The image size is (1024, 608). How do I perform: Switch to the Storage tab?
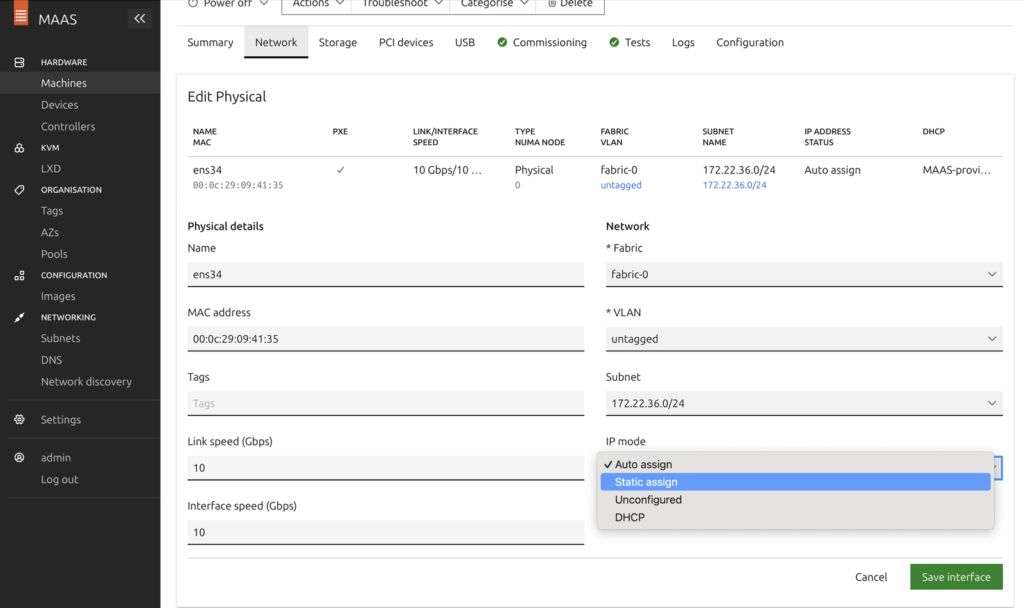click(338, 42)
